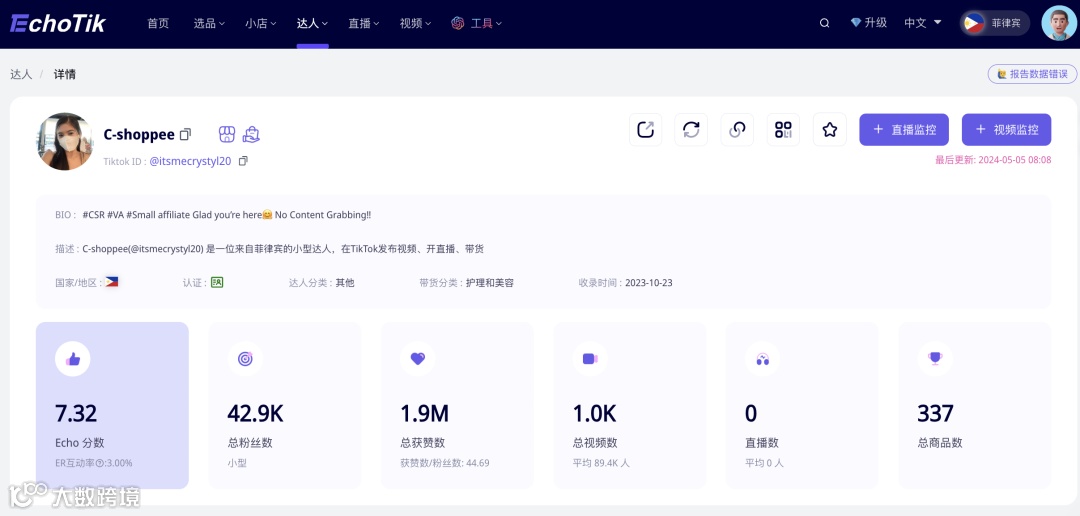Click the live stream count icon
The height and width of the screenshot is (516, 1080).
[762, 359]
